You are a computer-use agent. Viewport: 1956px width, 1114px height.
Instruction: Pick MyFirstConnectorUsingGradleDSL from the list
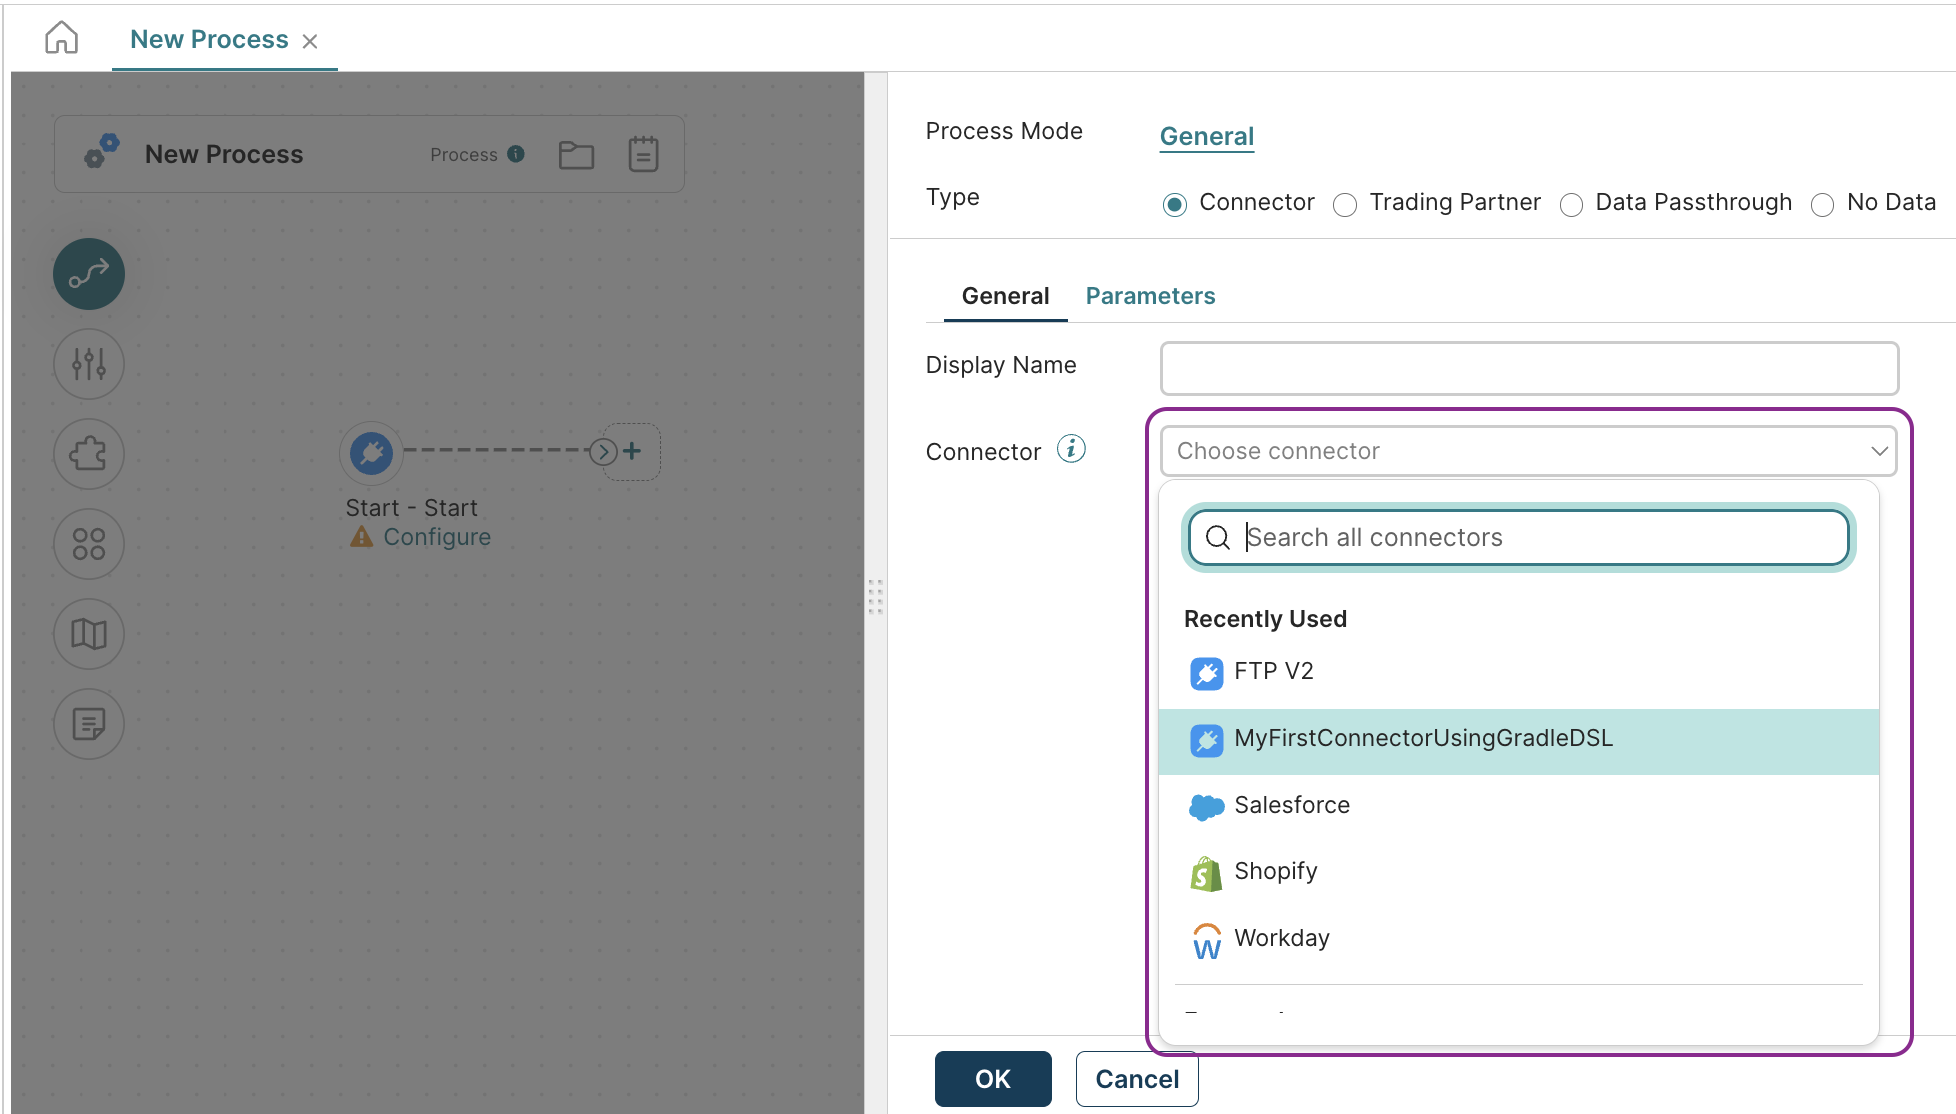tap(1422, 739)
